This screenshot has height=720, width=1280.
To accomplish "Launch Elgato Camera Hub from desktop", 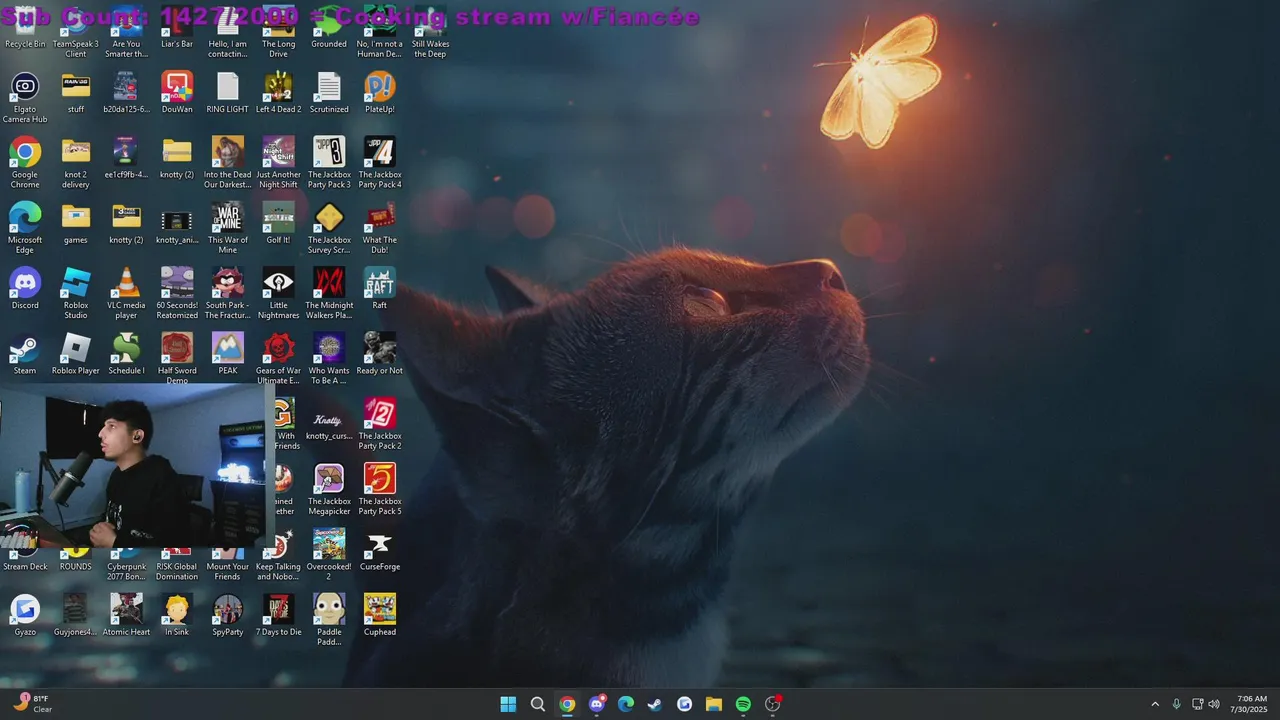I will (25, 98).
